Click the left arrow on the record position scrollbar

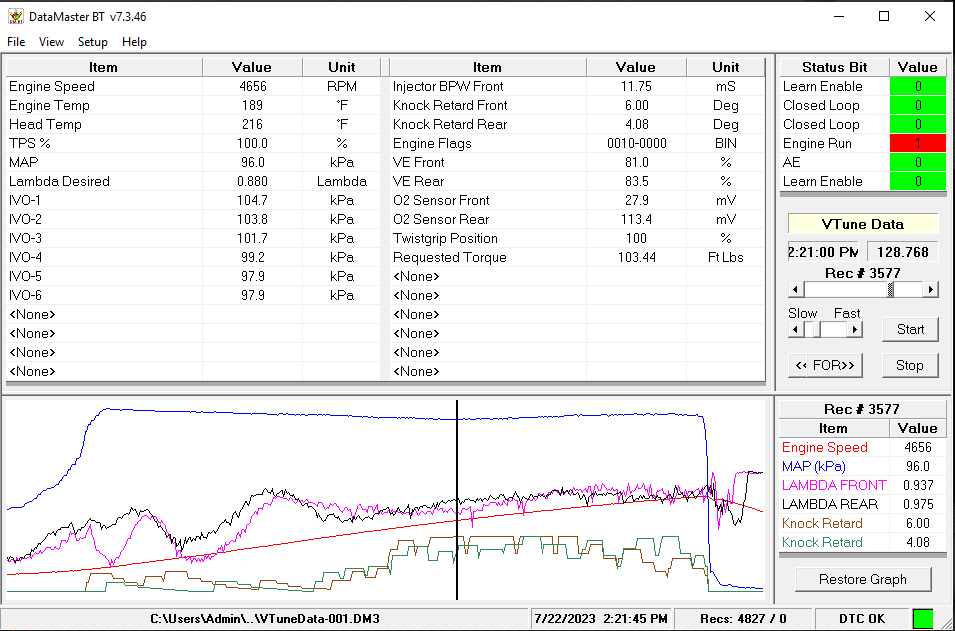tap(795, 289)
